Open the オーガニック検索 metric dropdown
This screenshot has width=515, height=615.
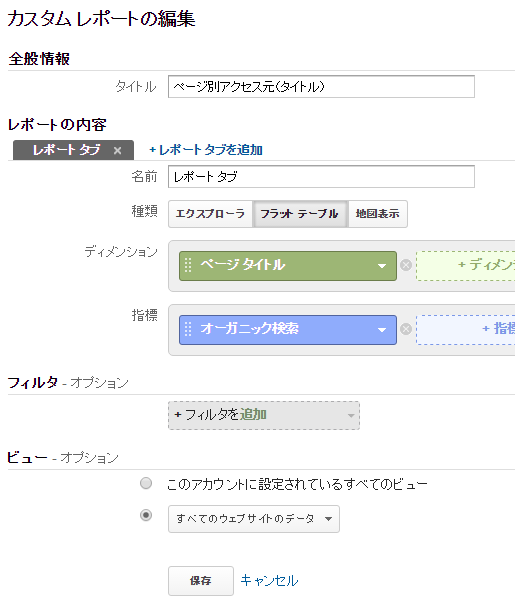coord(382,329)
